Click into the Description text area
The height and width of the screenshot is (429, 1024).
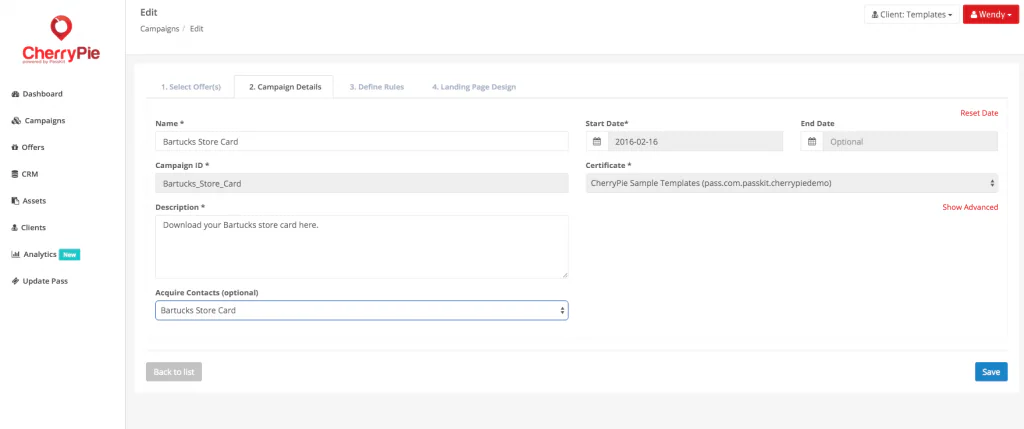362,247
